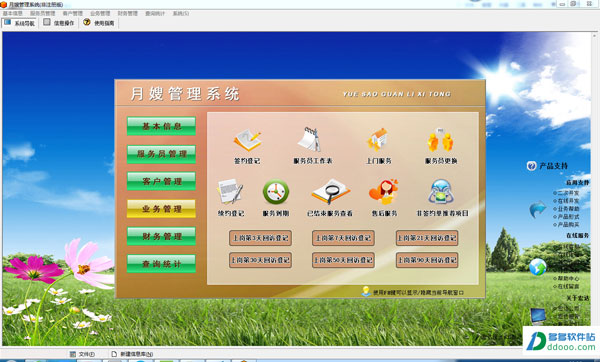The height and width of the screenshot is (362, 600).
Task: Click the 服务到期 clock icon
Action: (276, 192)
